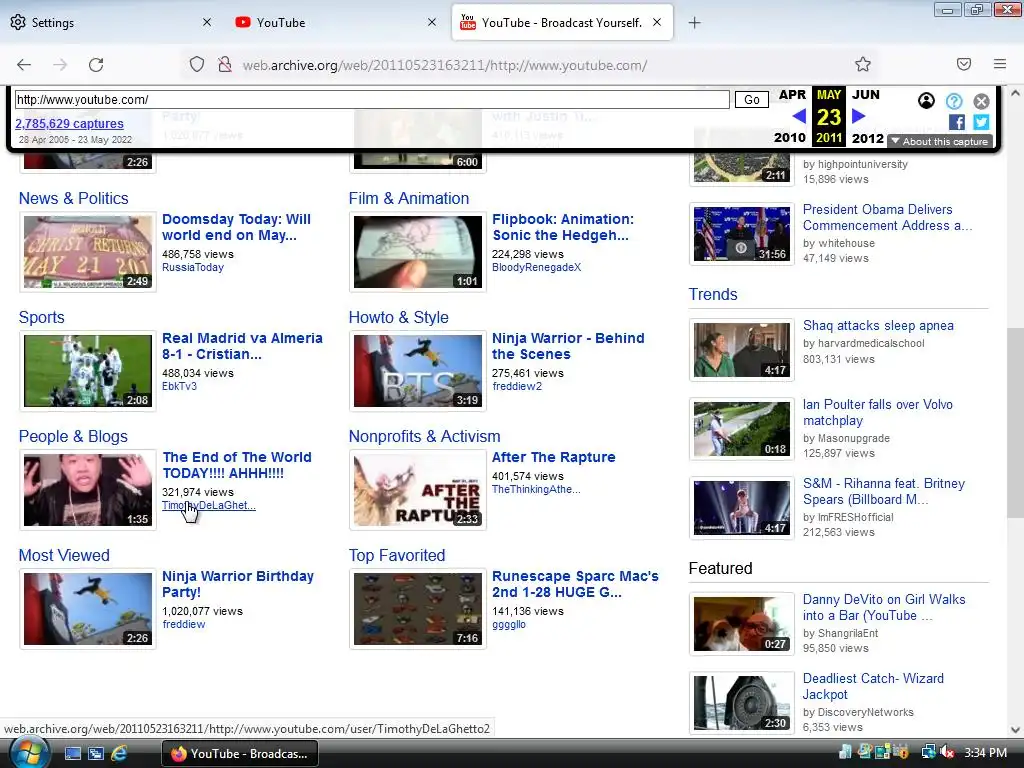The width and height of the screenshot is (1024, 768).
Task: Click scrollbar down arrow
Action: coord(1015,729)
